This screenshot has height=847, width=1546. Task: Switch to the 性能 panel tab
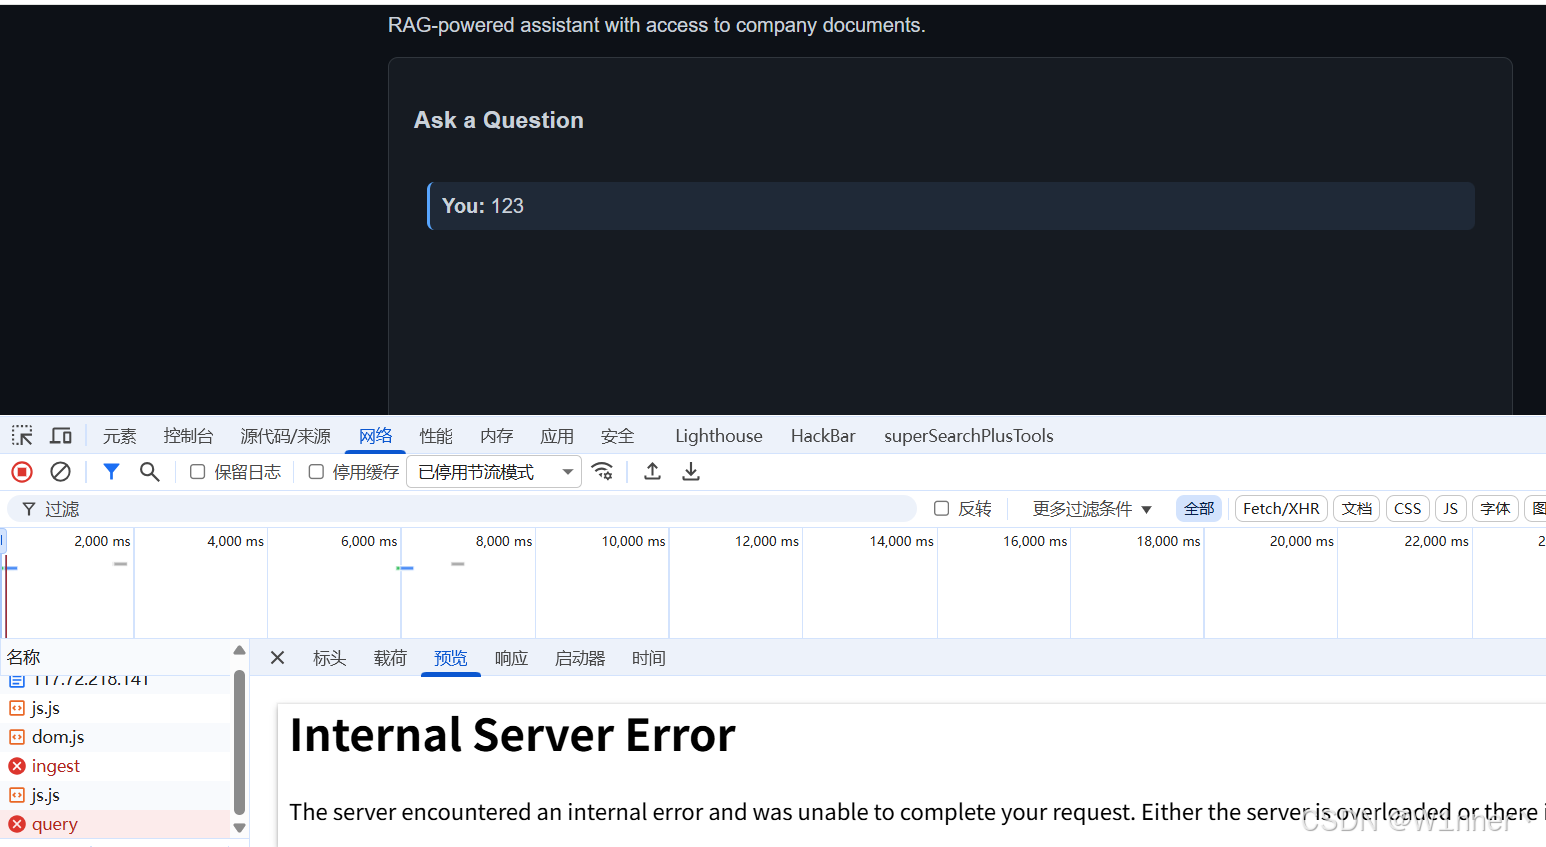pyautogui.click(x=436, y=436)
